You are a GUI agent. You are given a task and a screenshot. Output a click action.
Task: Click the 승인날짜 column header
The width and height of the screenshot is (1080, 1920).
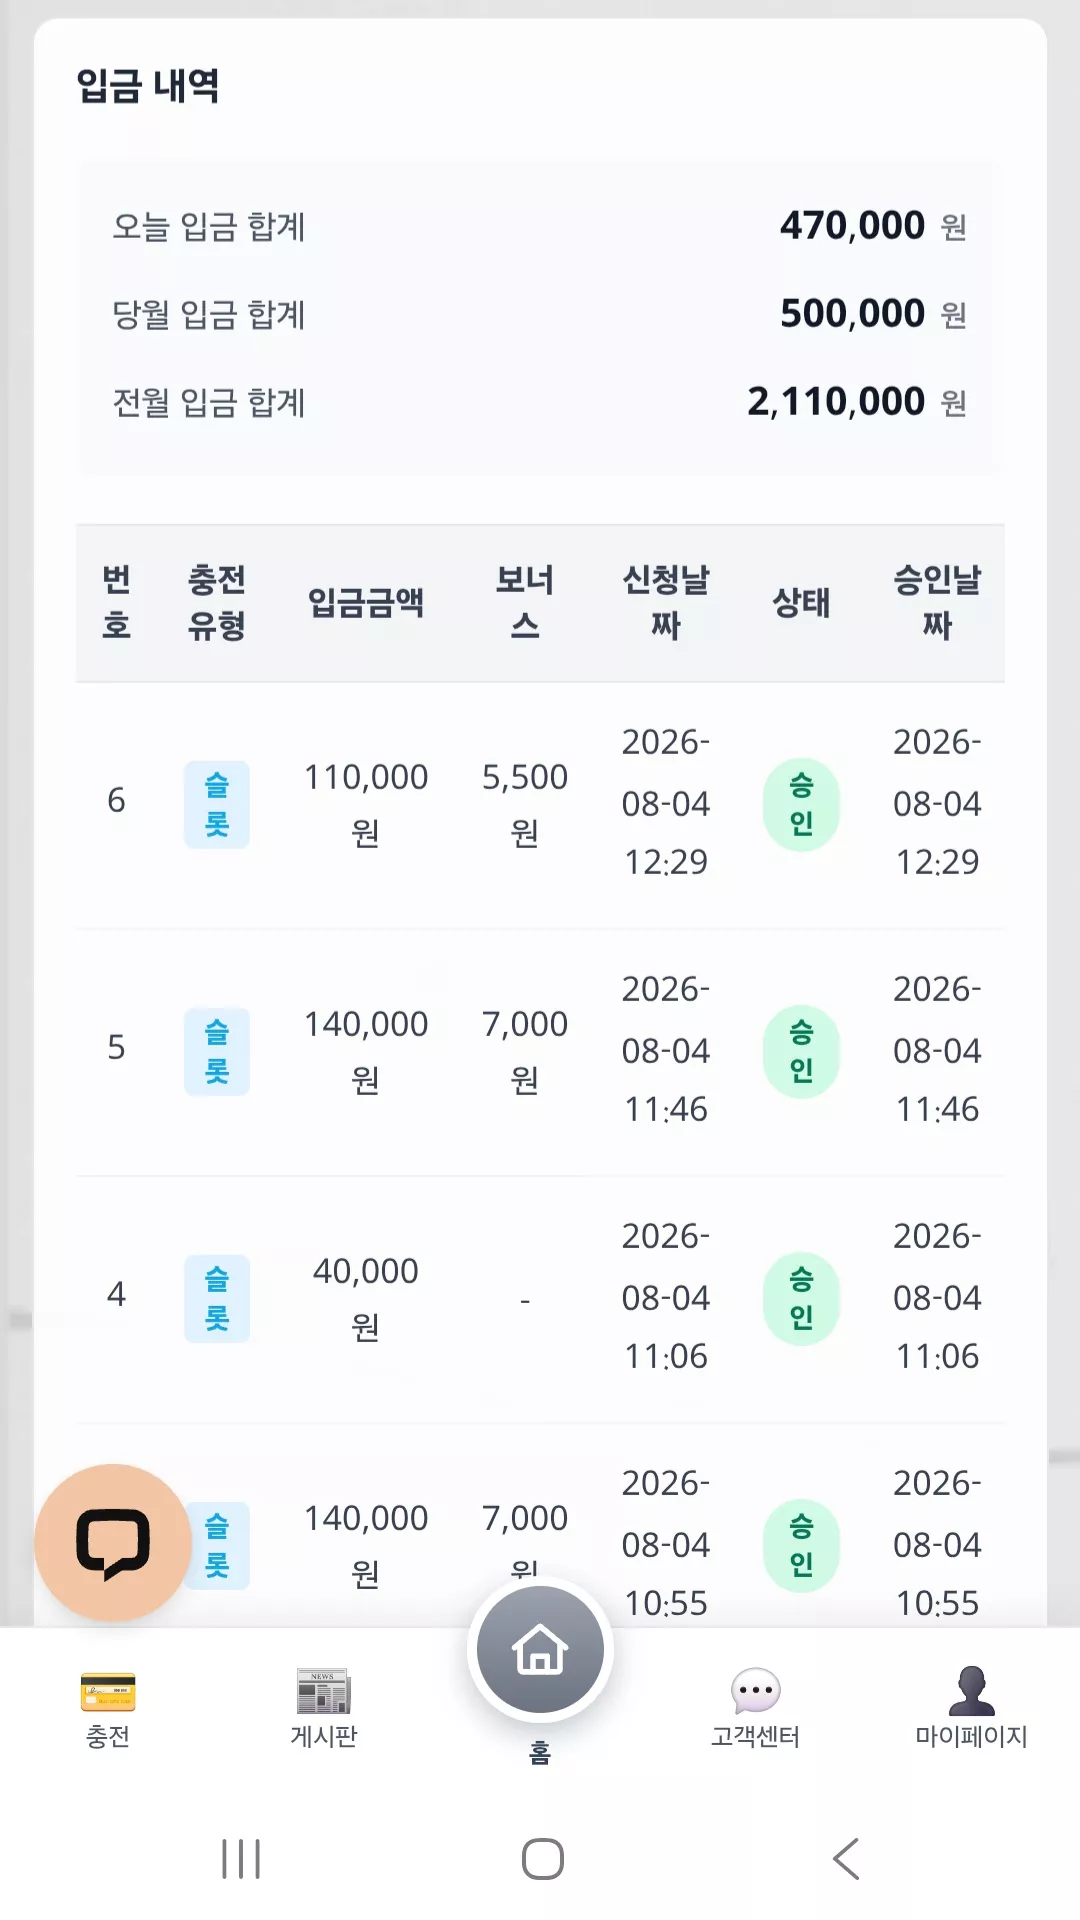[x=937, y=602]
